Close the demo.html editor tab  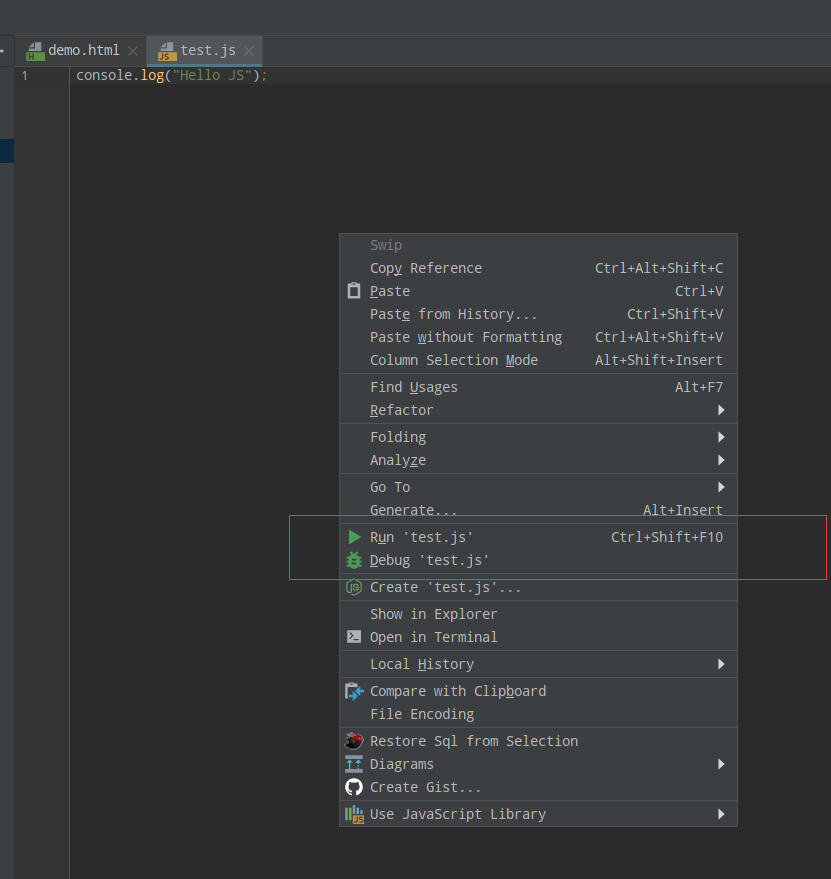pos(133,51)
